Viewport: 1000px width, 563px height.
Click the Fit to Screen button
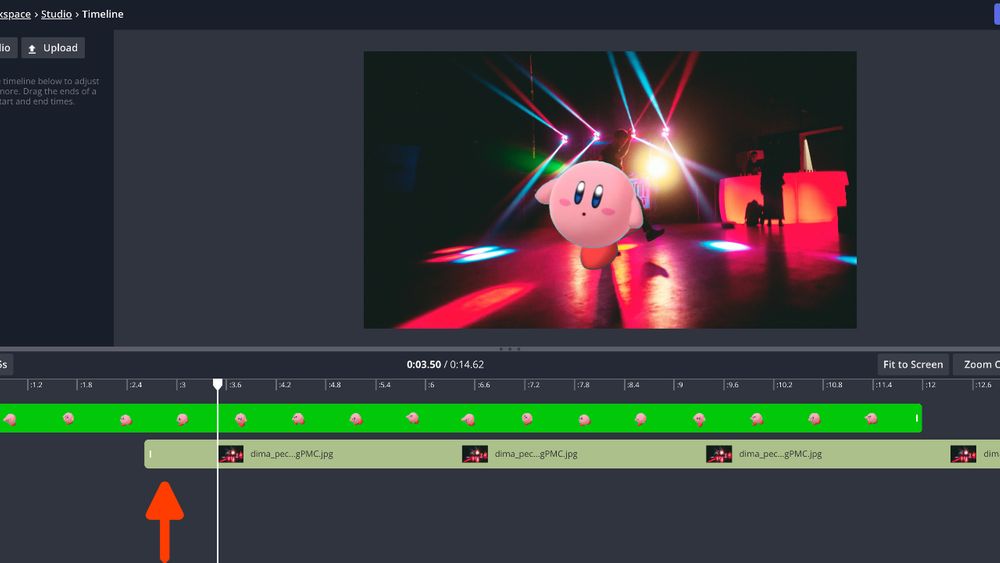point(912,365)
